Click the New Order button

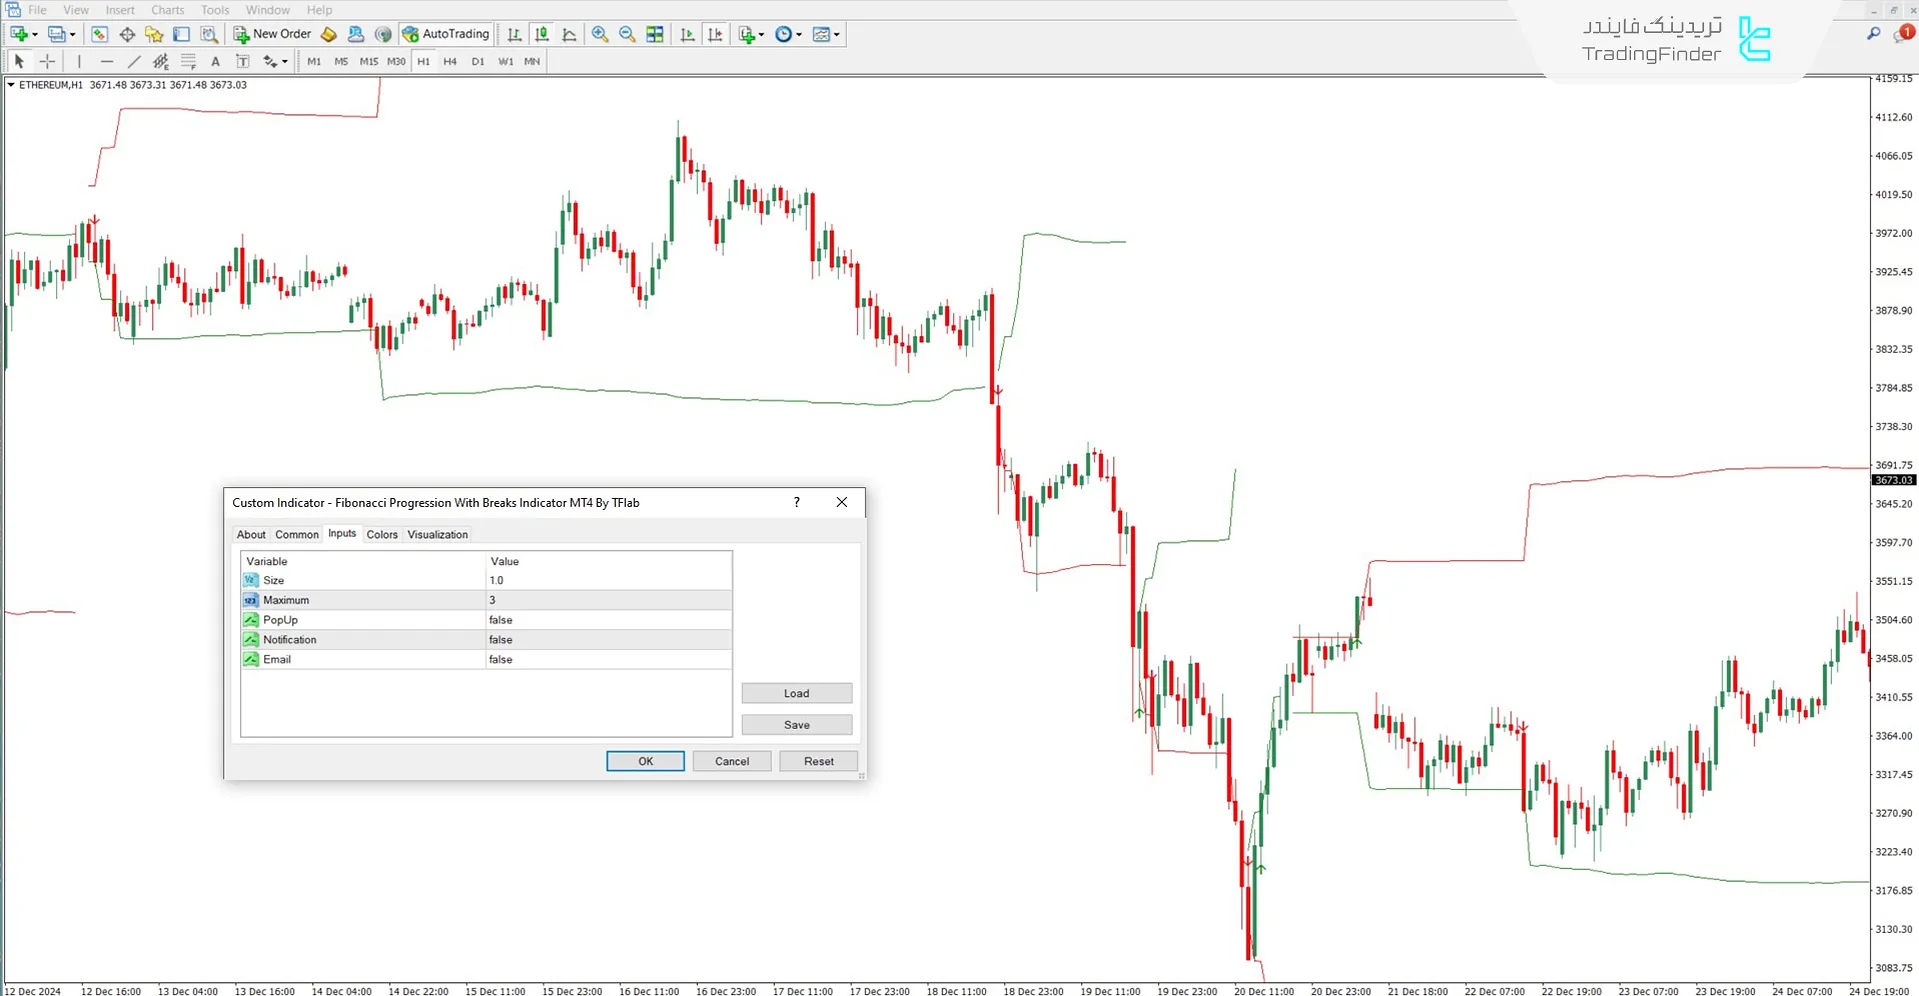[273, 34]
